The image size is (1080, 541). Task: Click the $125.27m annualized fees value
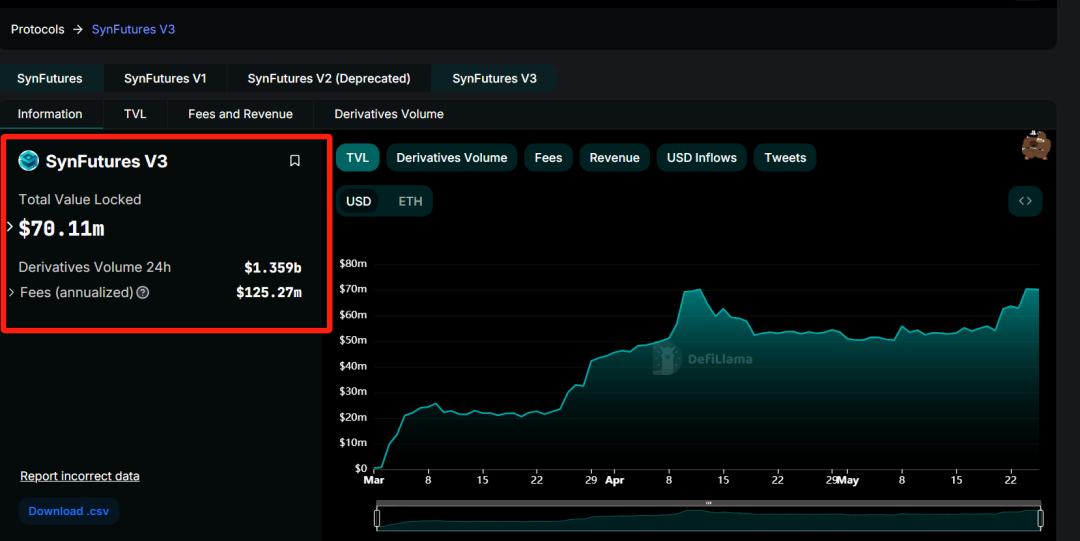pos(269,293)
